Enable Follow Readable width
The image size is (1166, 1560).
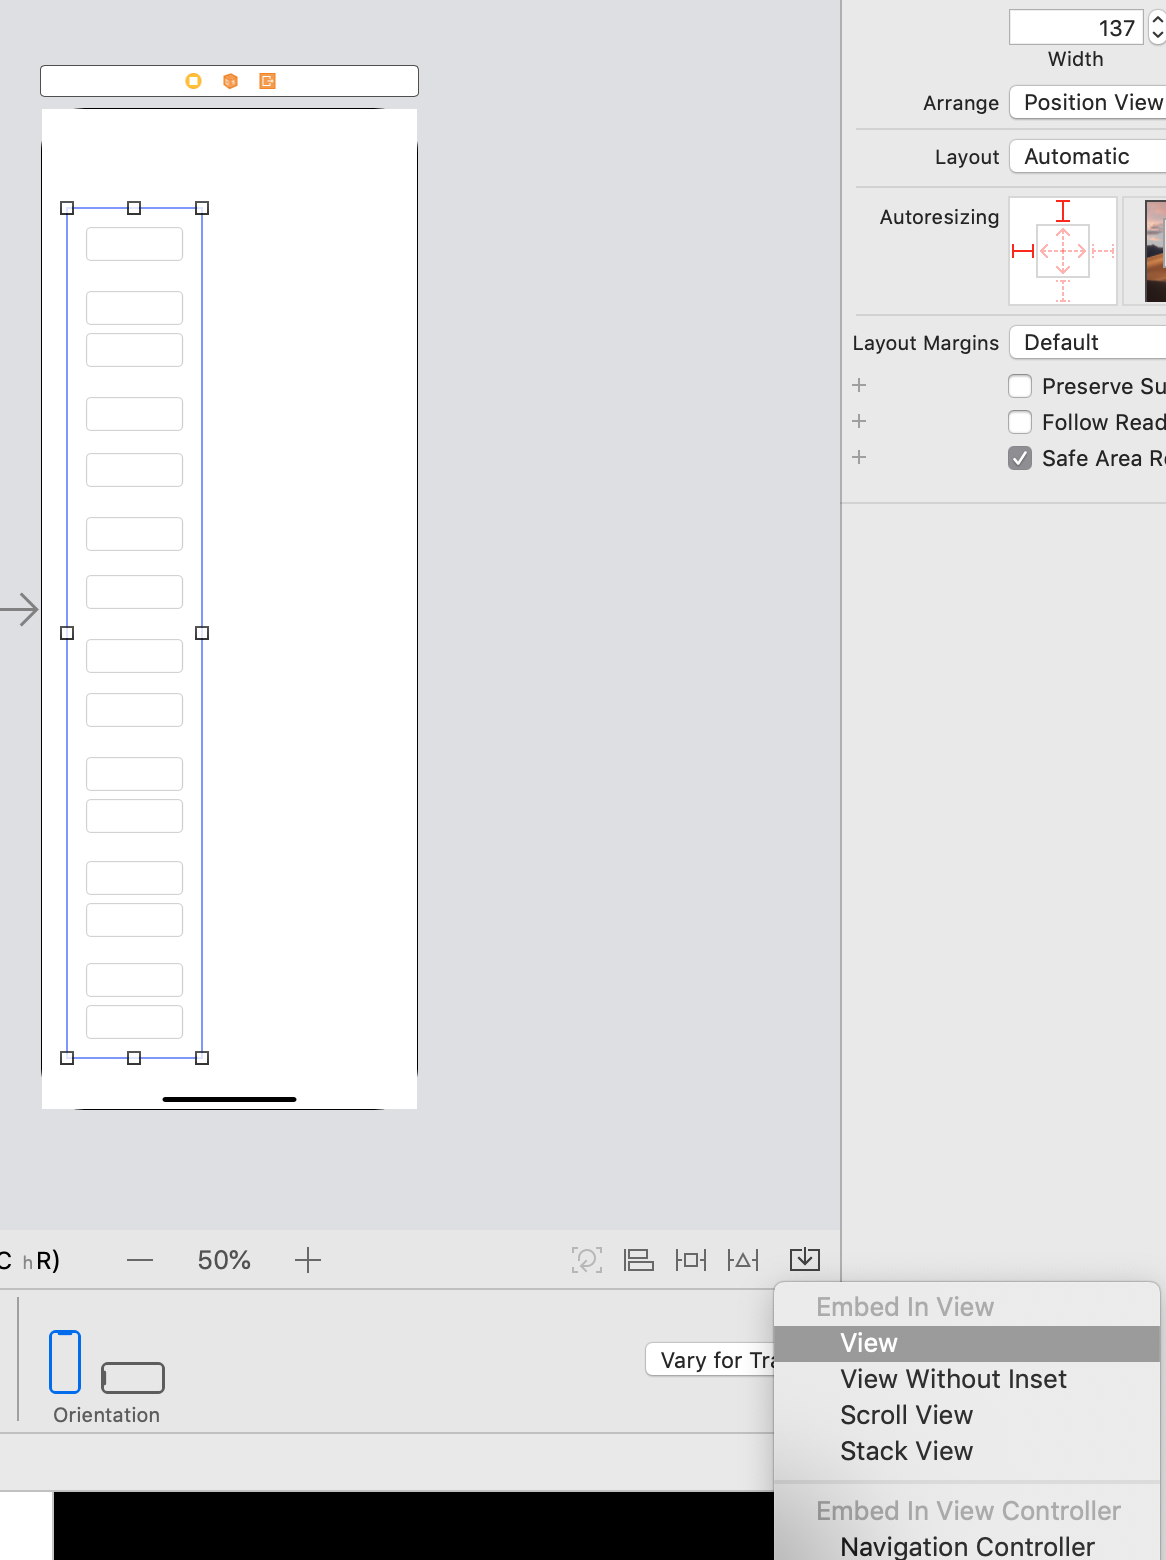1020,422
